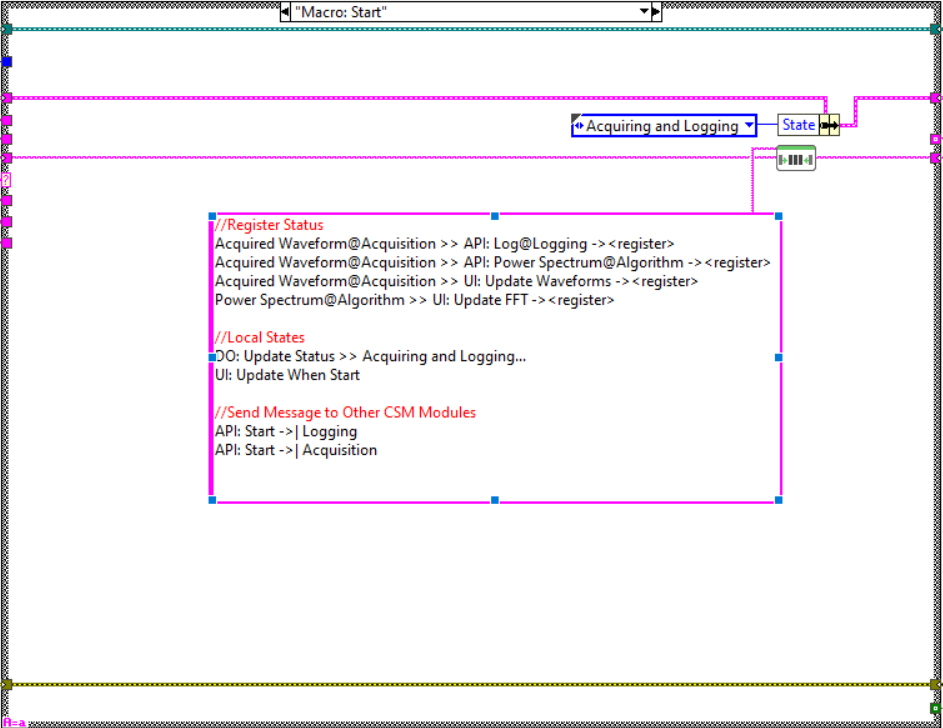Screen dimensions: 943x728
Task: Expand the Acquiring and Logging enum dropdown
Action: [x=749, y=126]
